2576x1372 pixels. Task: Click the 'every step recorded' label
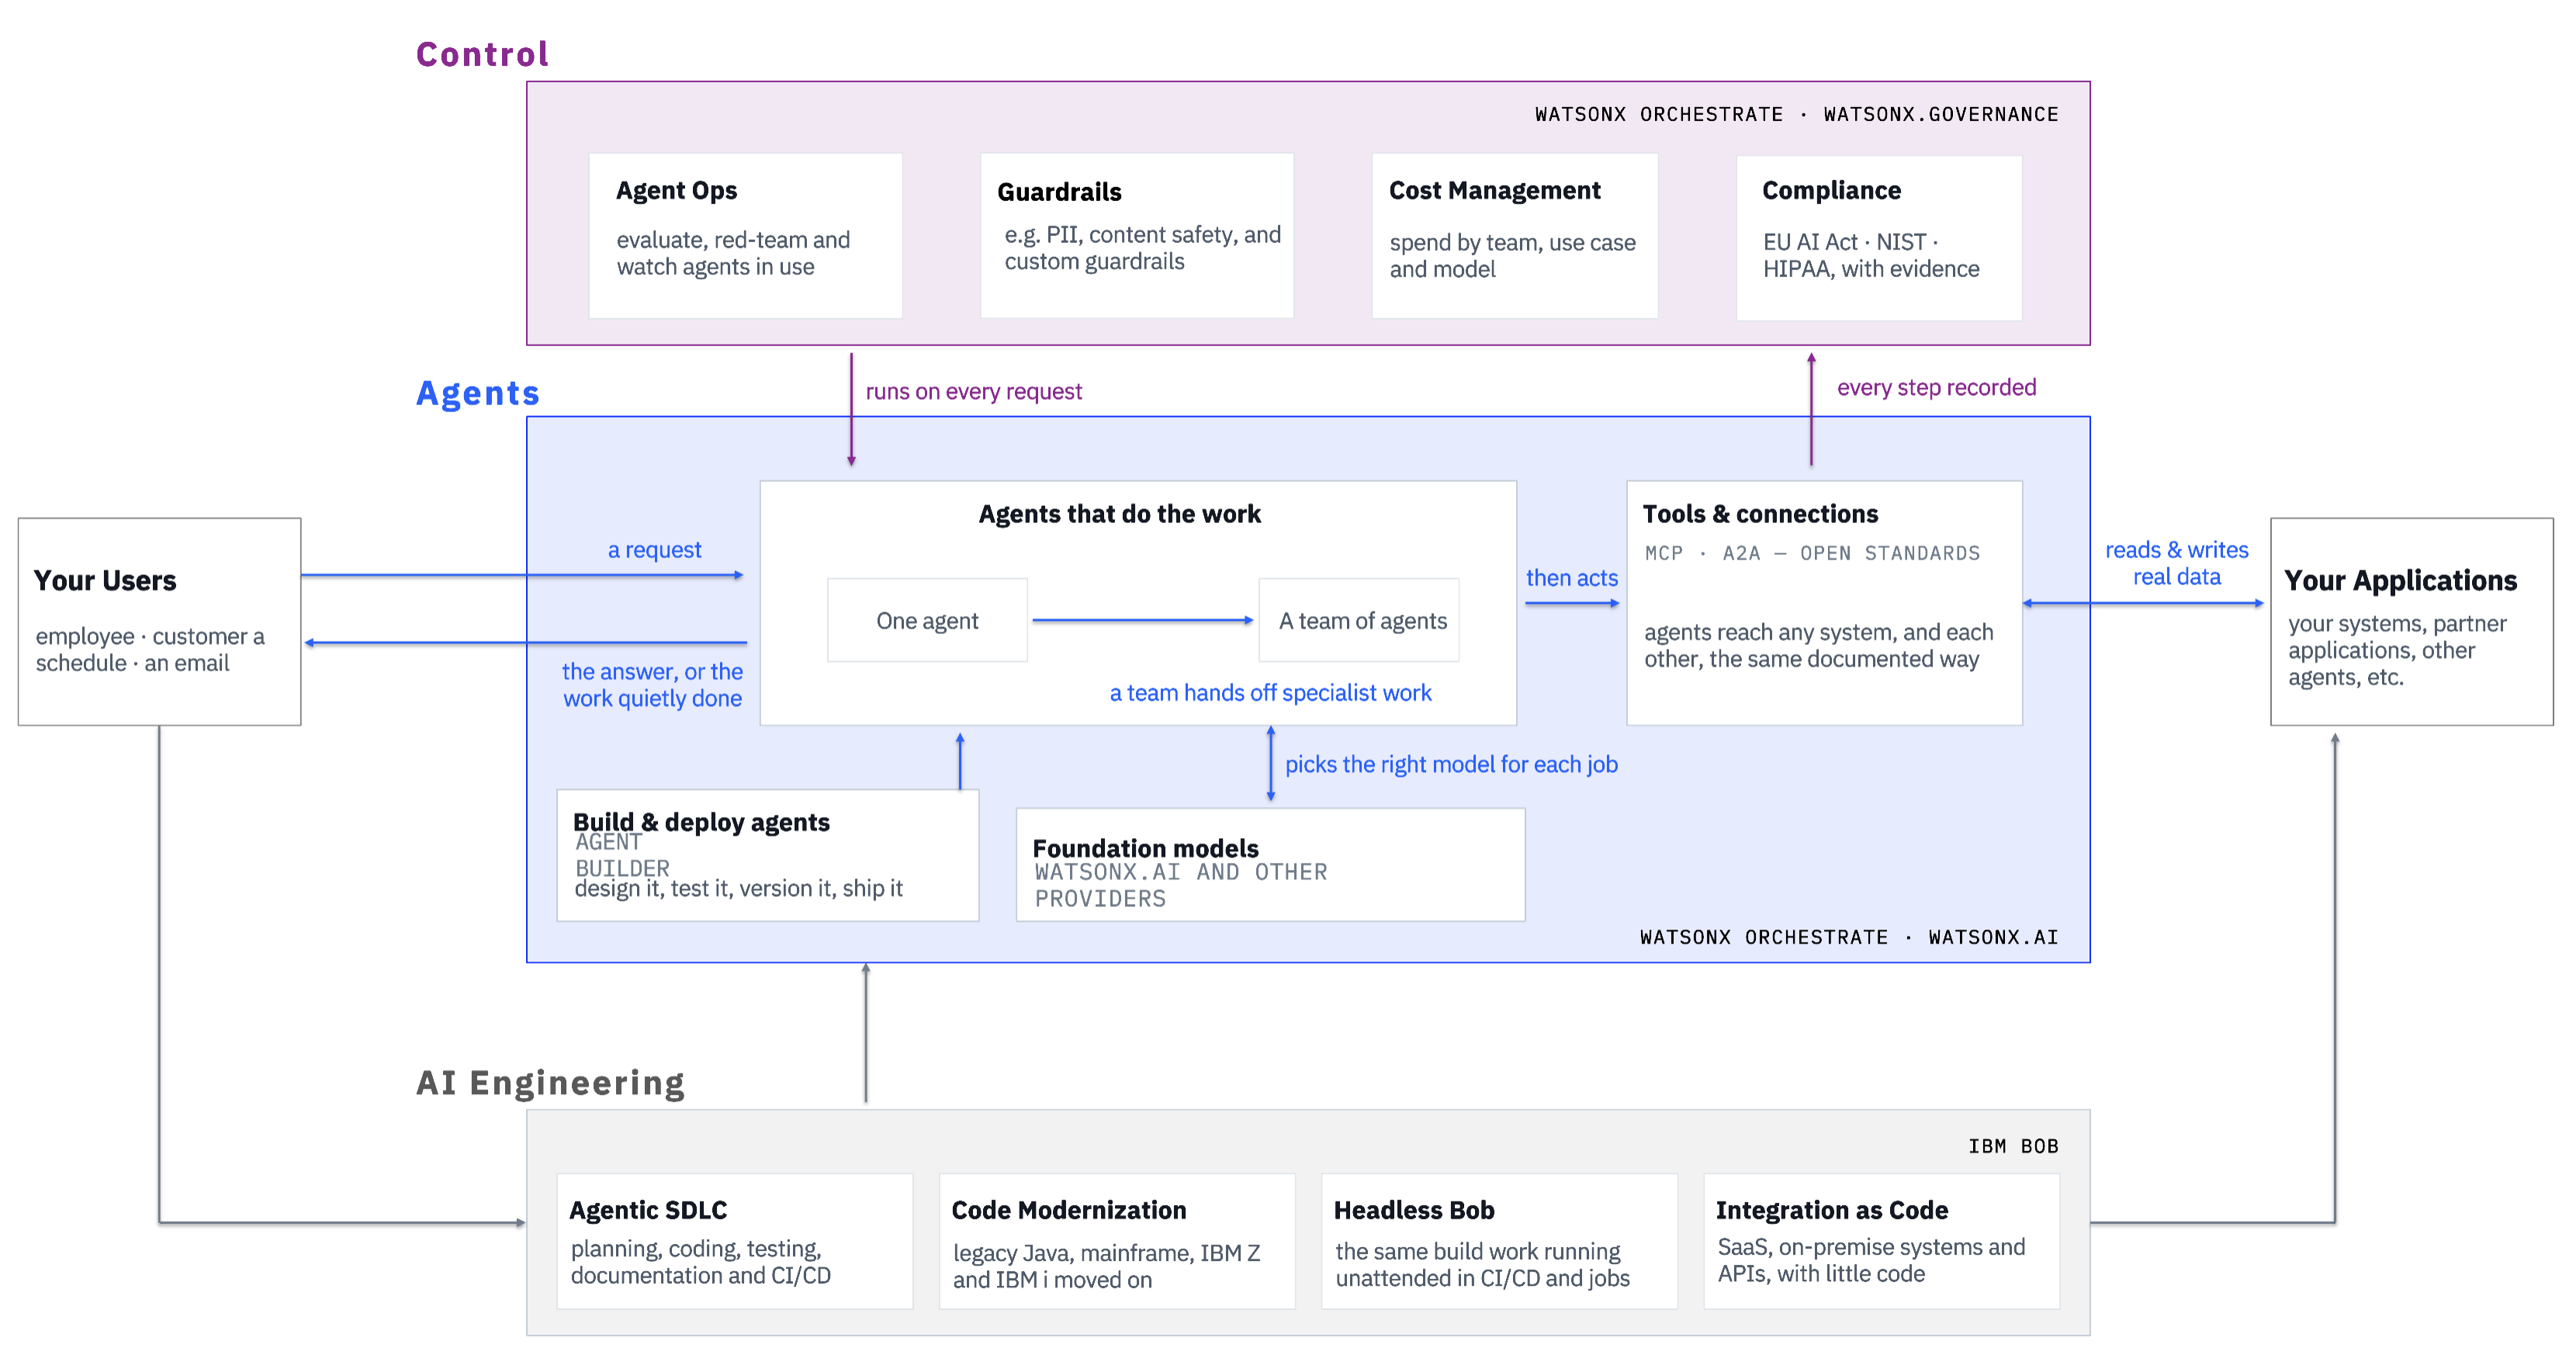point(1936,387)
